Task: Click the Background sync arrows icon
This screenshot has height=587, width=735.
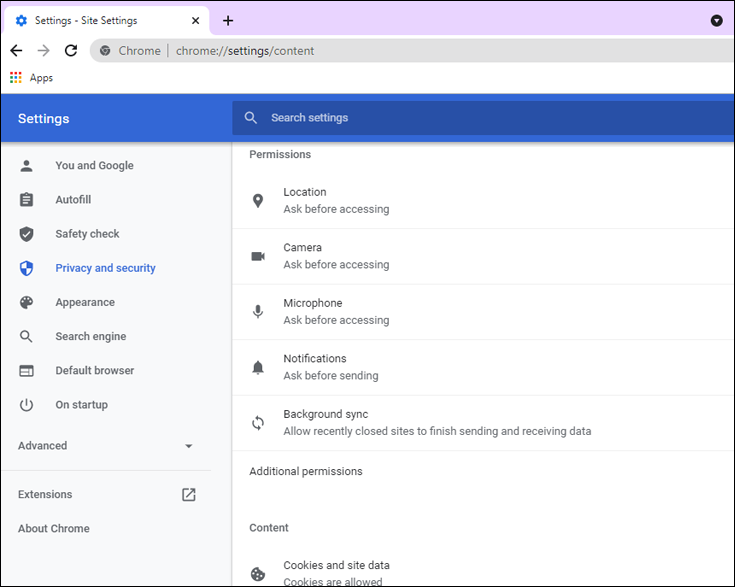Action: click(258, 423)
